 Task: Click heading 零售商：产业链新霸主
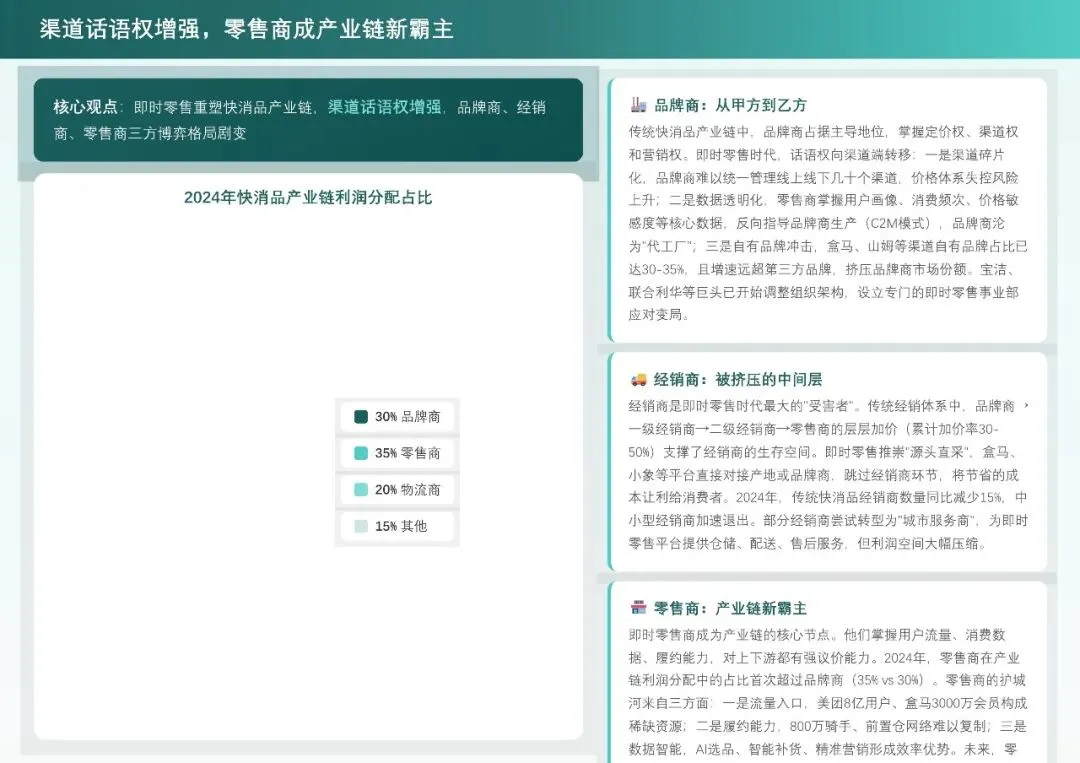pyautogui.click(x=730, y=608)
